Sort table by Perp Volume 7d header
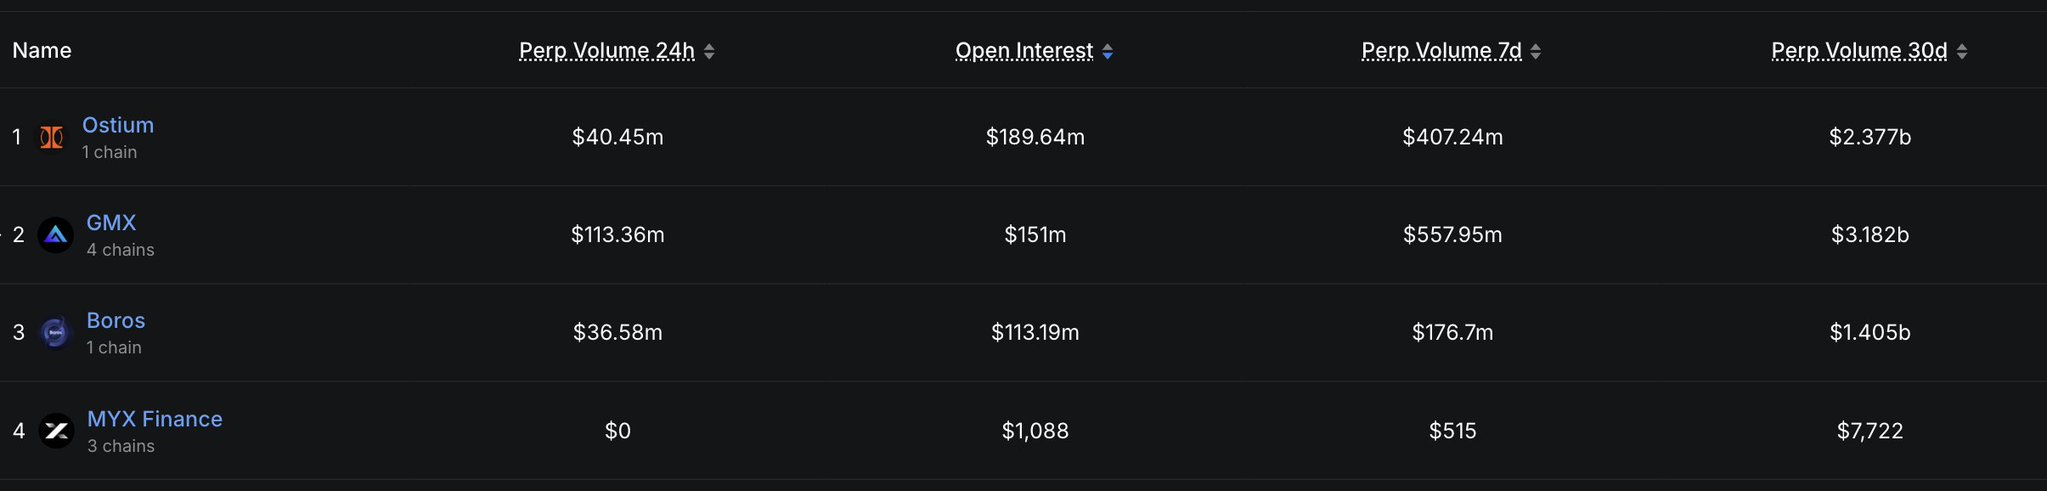2047x491 pixels. pos(1441,51)
